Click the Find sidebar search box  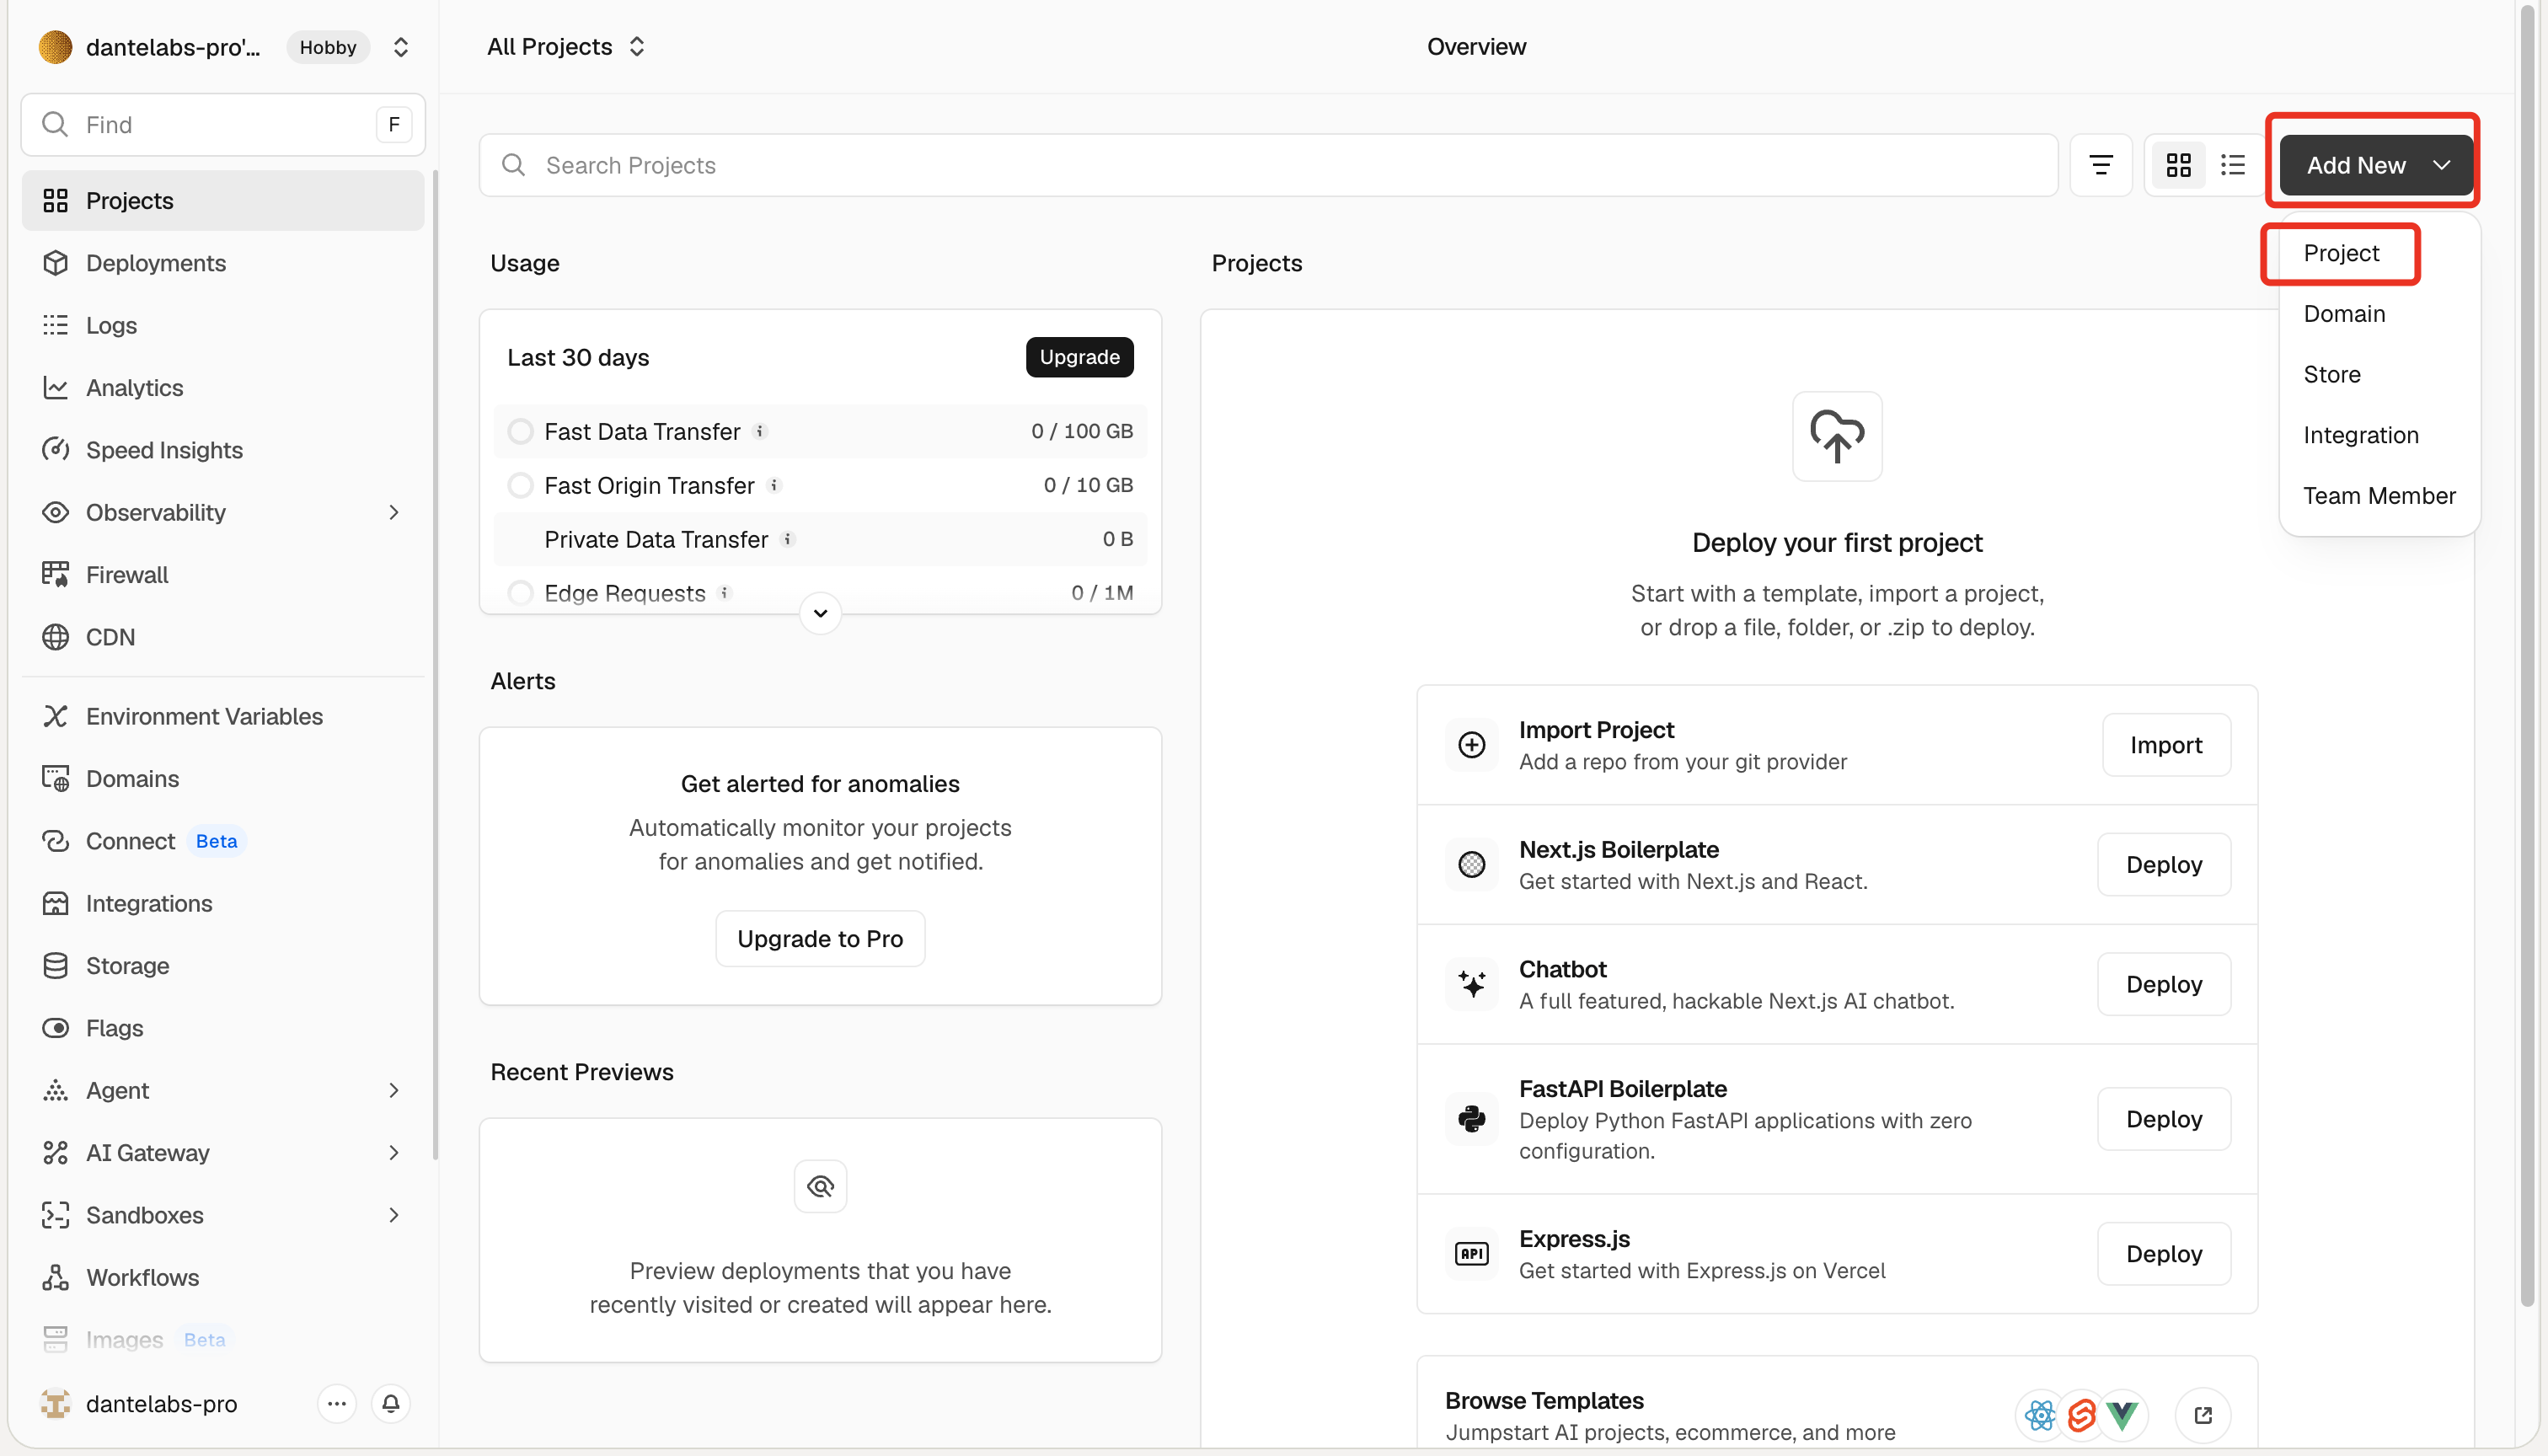click(x=223, y=125)
